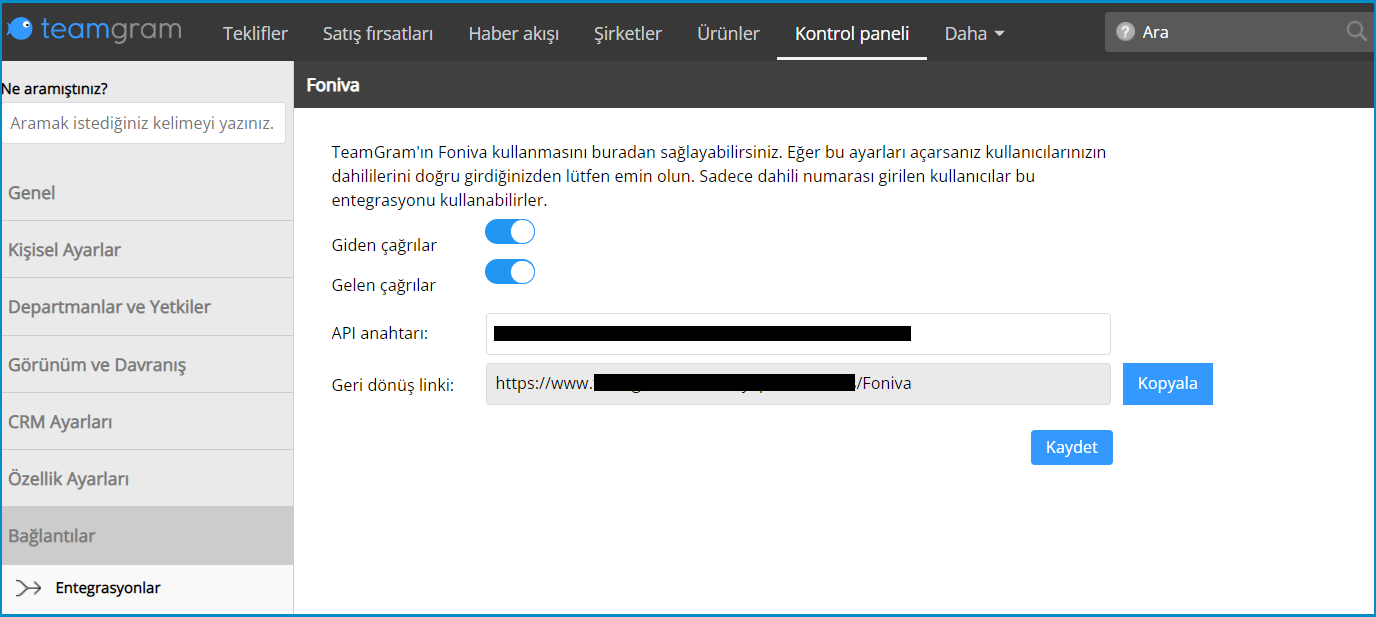Click the TeamGram fish logo

20,30
